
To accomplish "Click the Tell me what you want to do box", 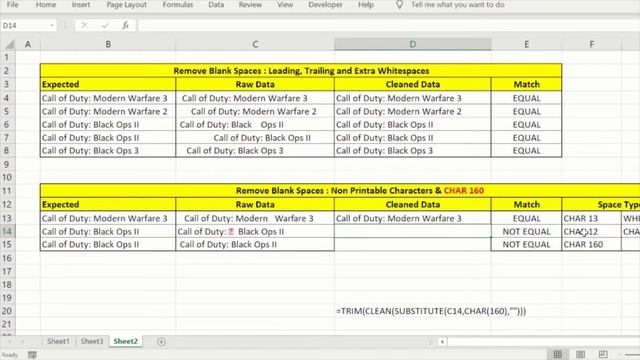I will click(458, 5).
